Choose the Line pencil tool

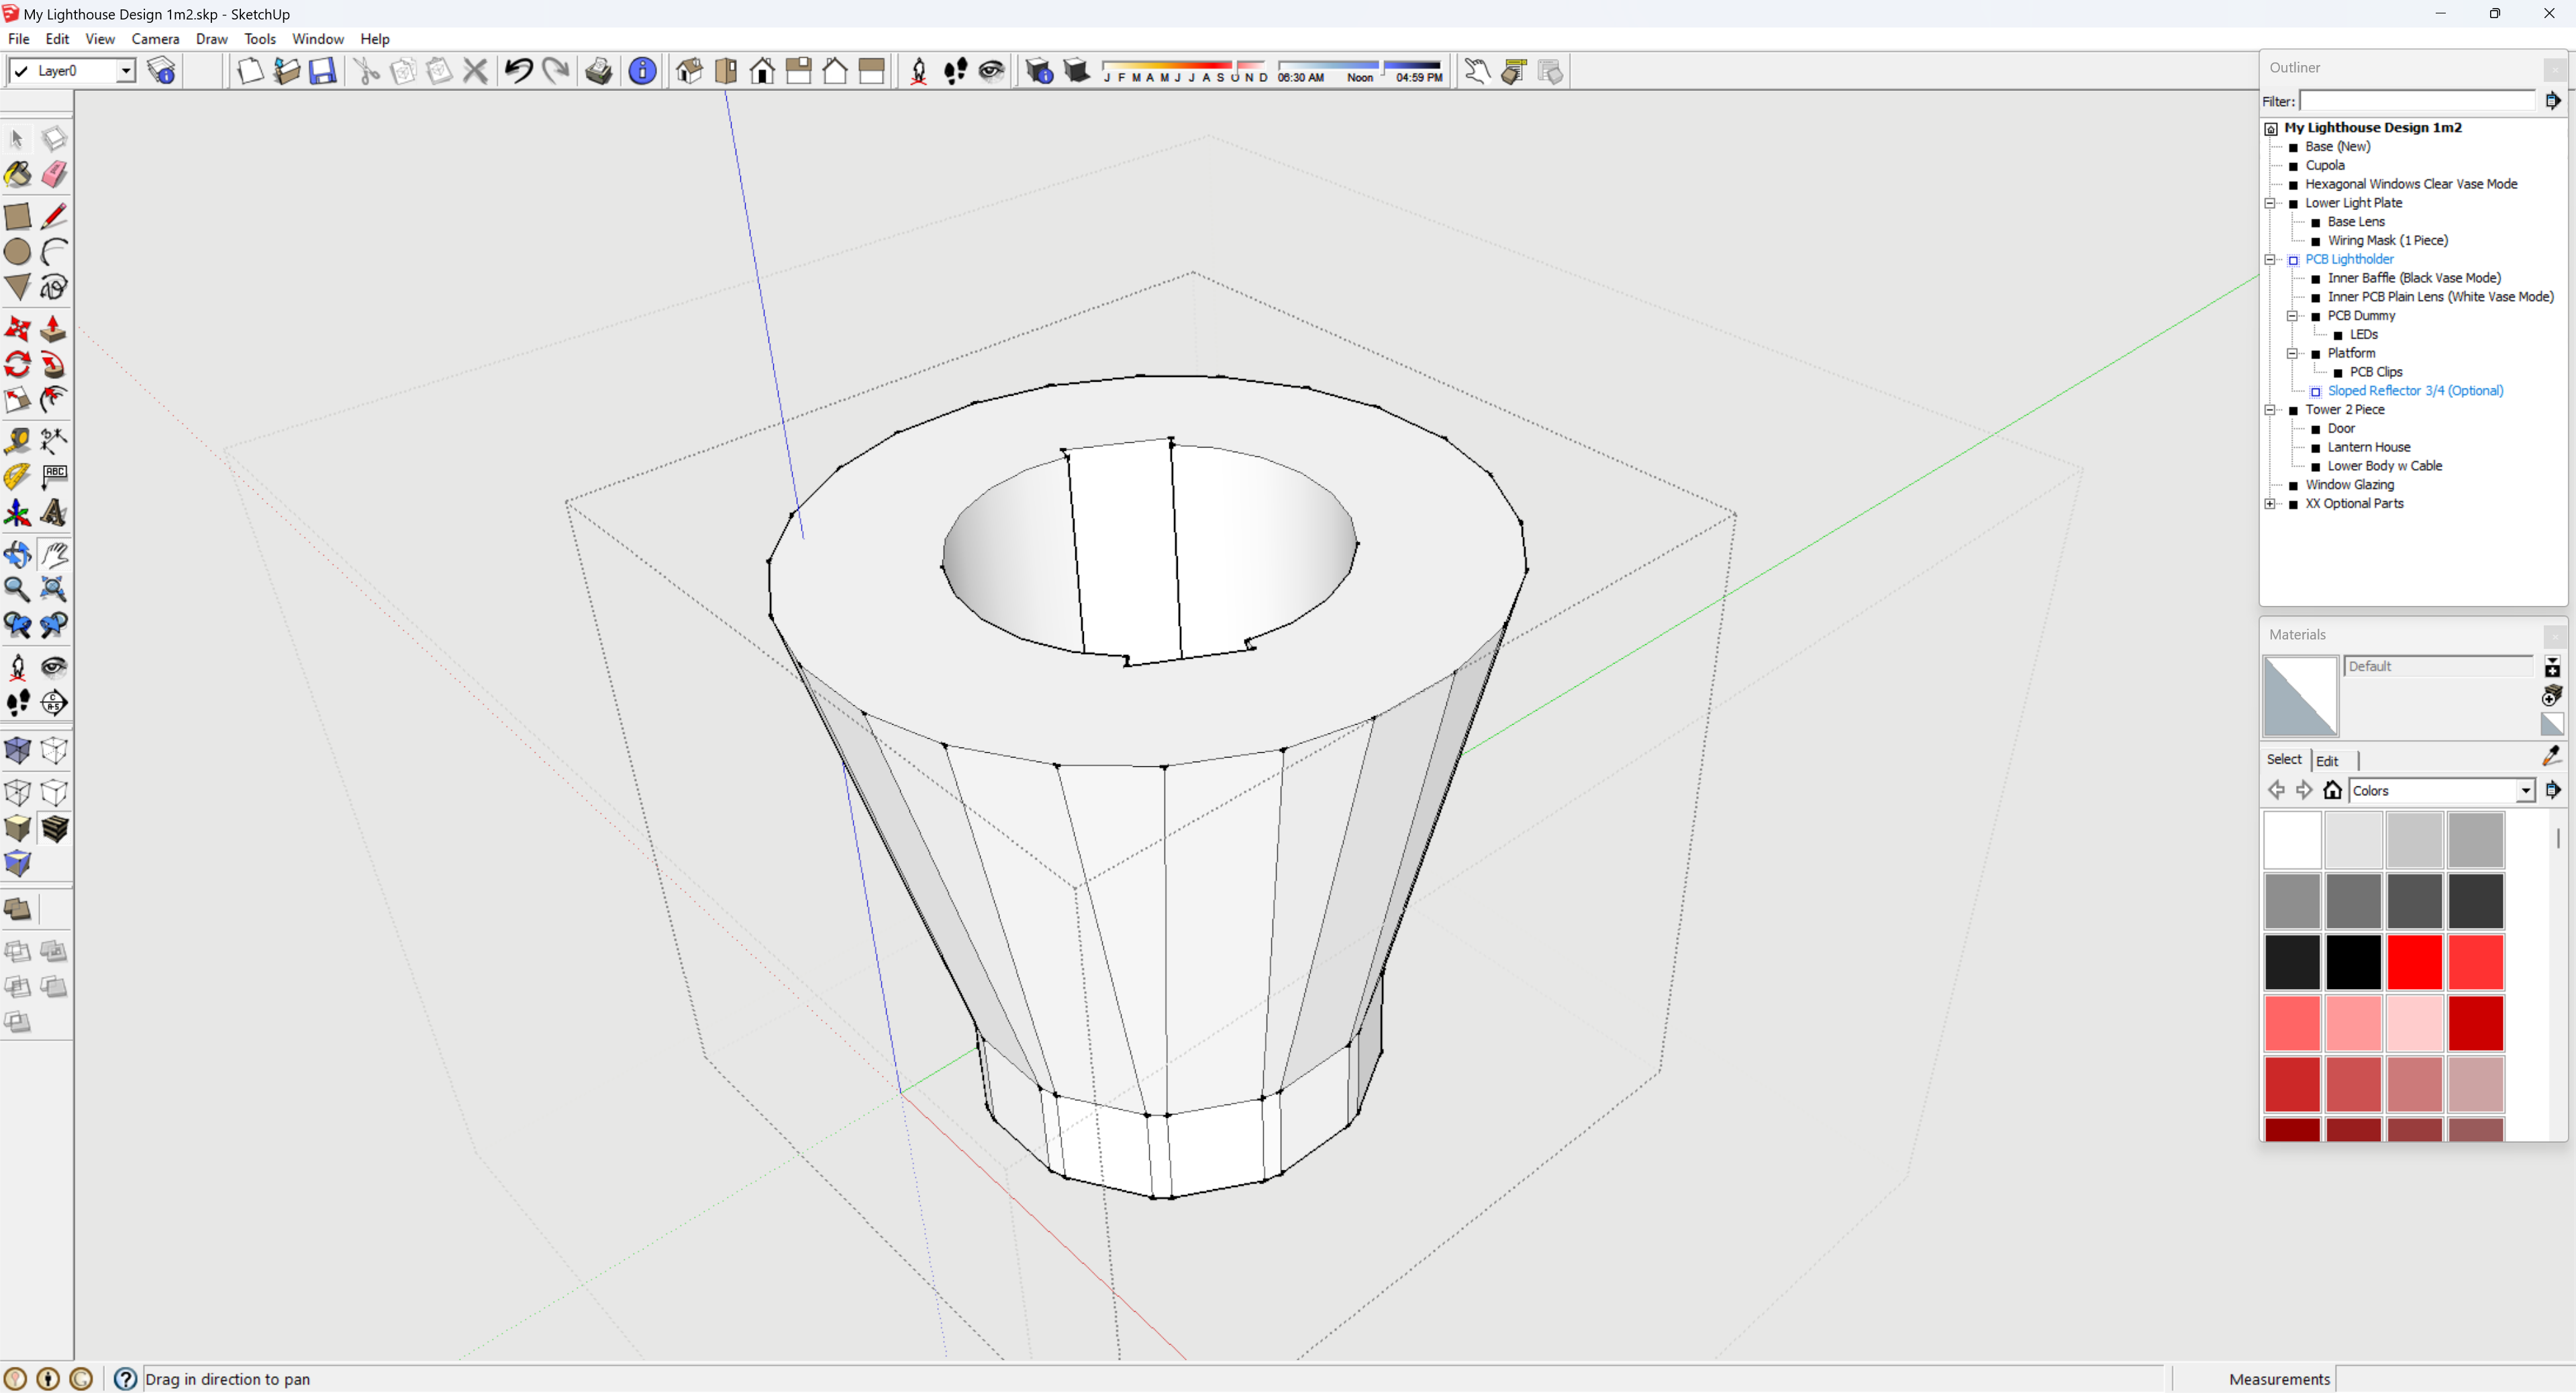click(54, 216)
